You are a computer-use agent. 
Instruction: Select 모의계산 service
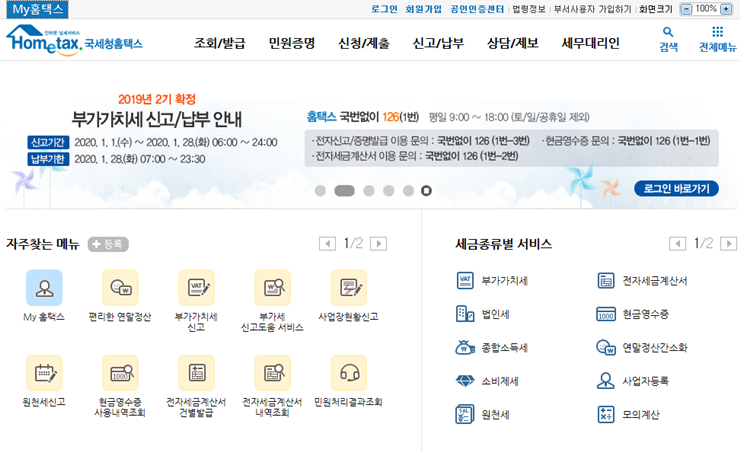pyautogui.click(x=628, y=415)
